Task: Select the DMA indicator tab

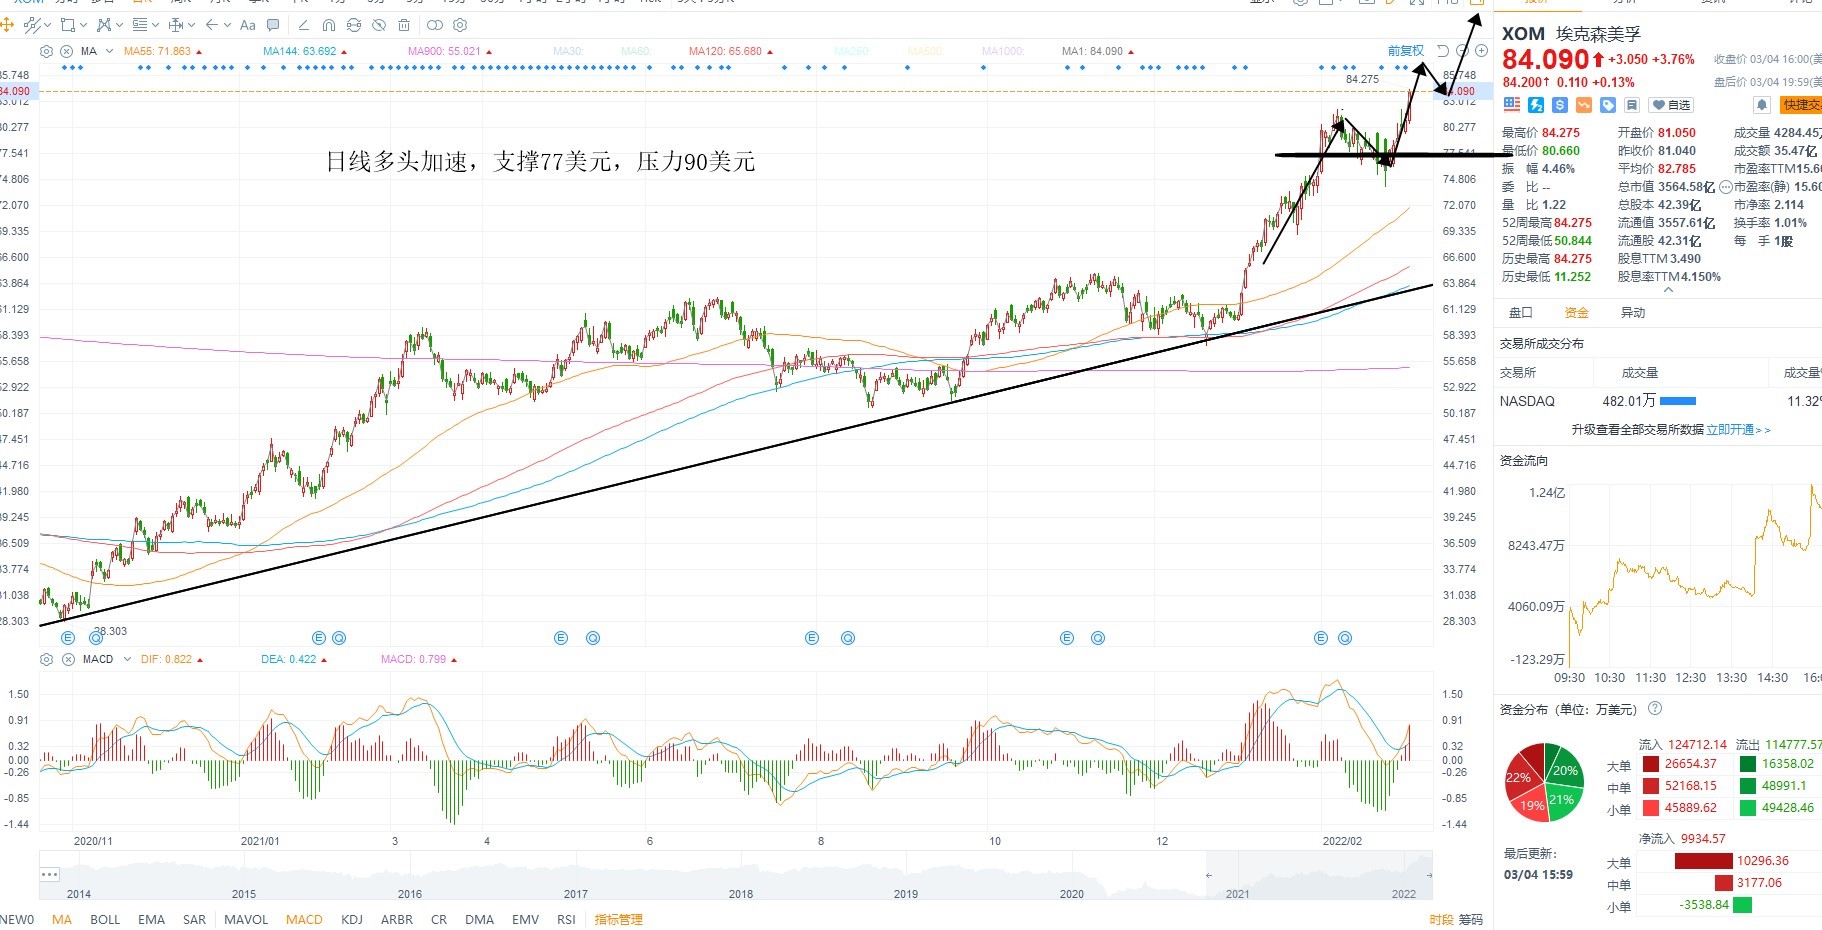Action: coord(479,919)
